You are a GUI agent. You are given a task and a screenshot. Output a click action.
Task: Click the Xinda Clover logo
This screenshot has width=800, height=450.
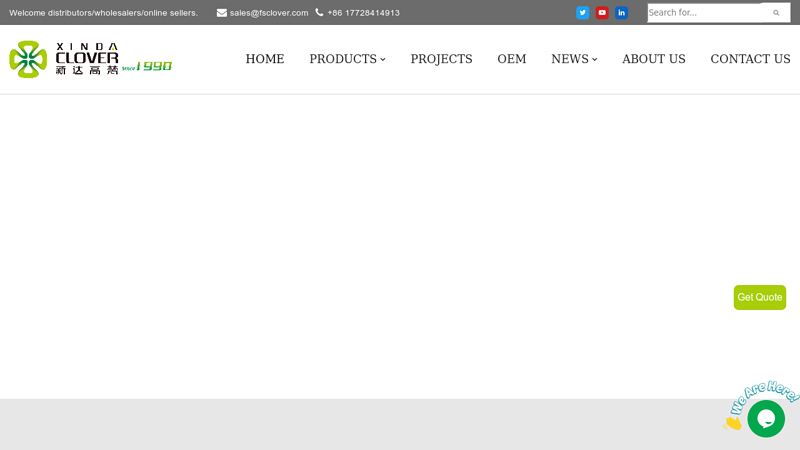point(90,59)
